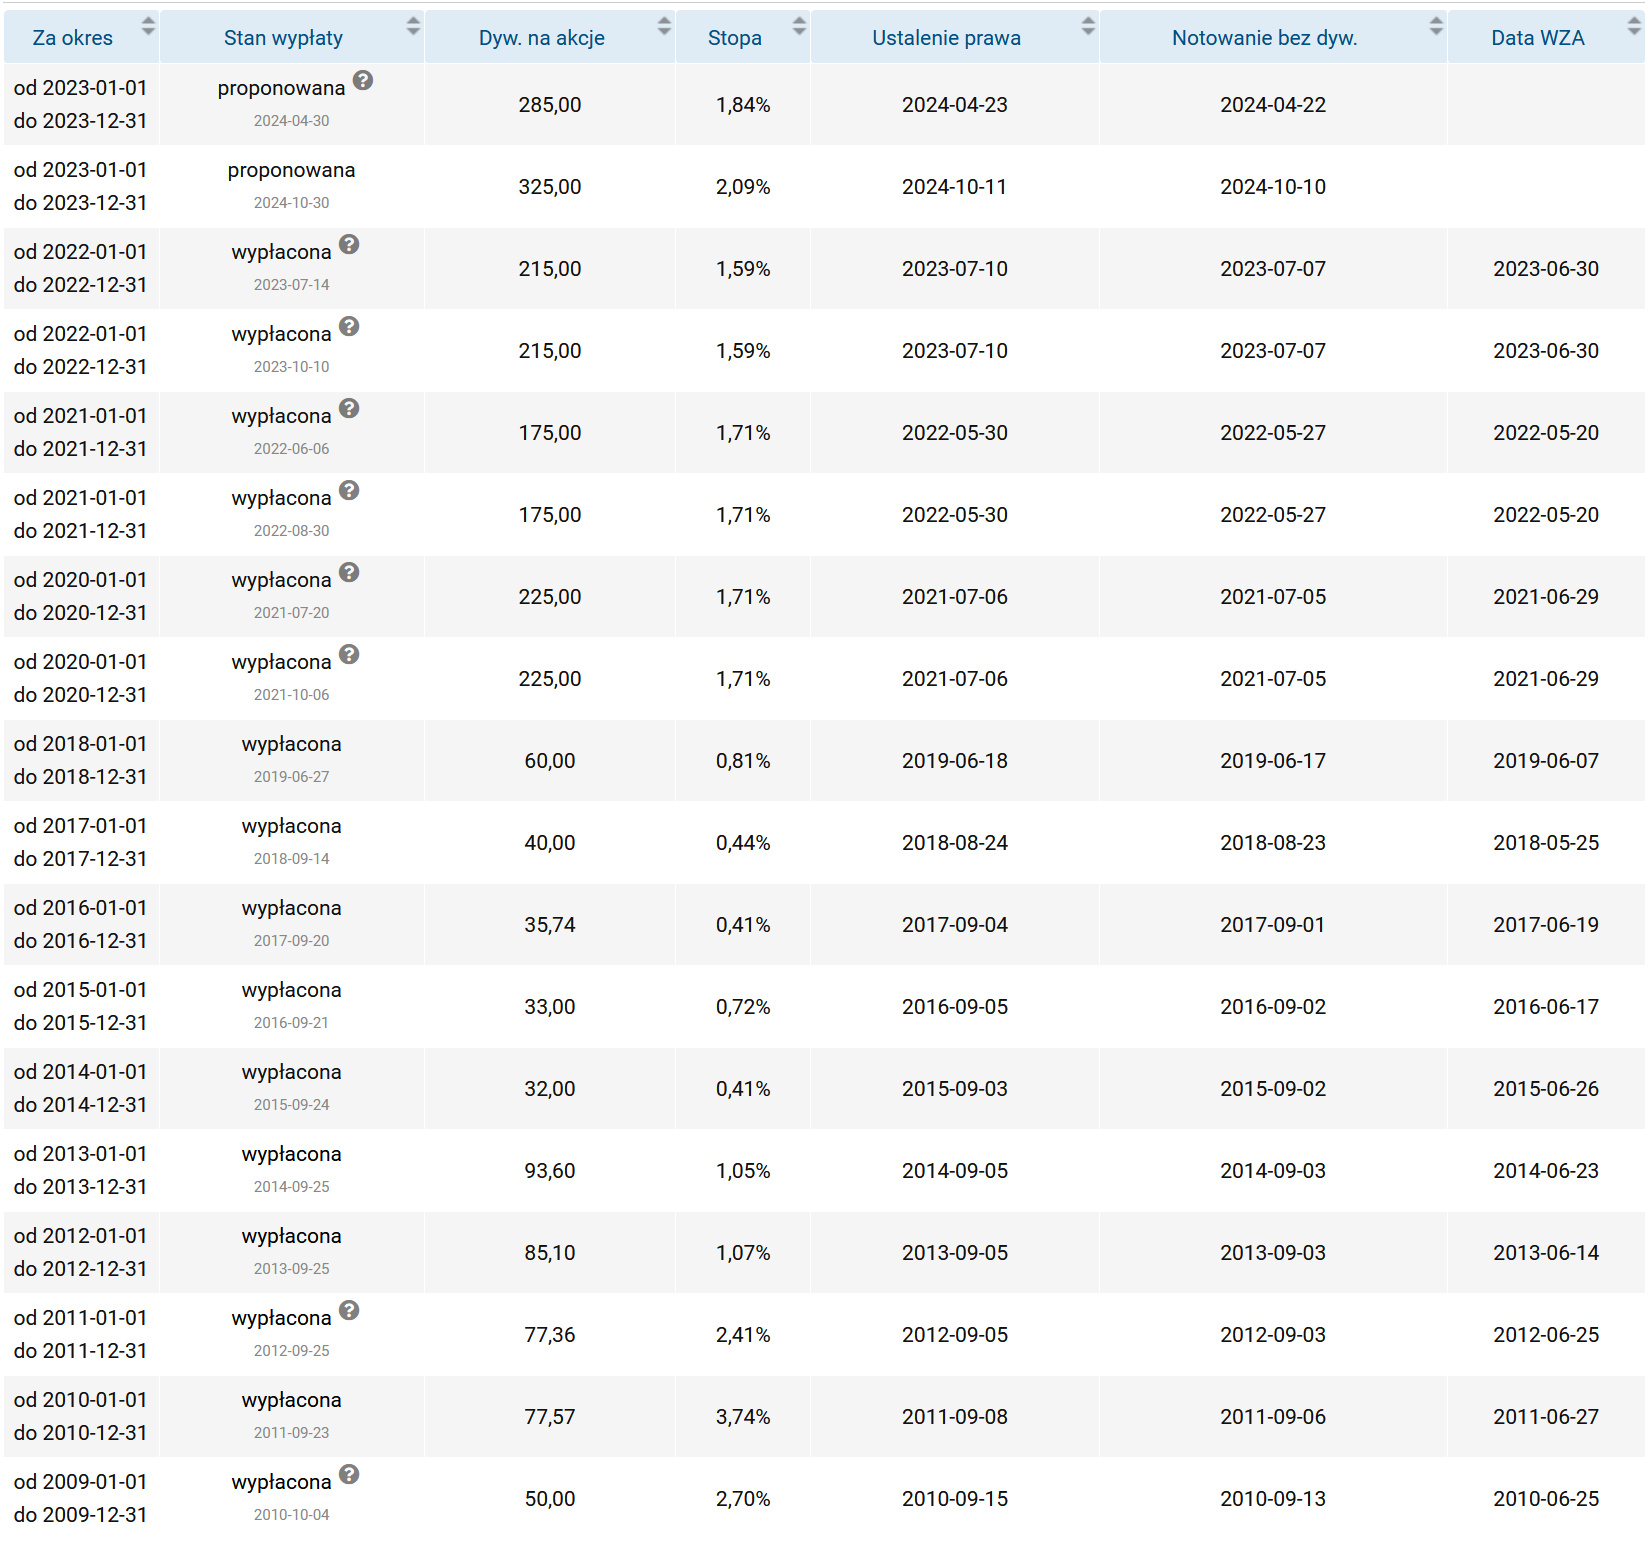1650x1549 pixels.
Task: Select dividend value 93,60
Action: (x=550, y=1171)
